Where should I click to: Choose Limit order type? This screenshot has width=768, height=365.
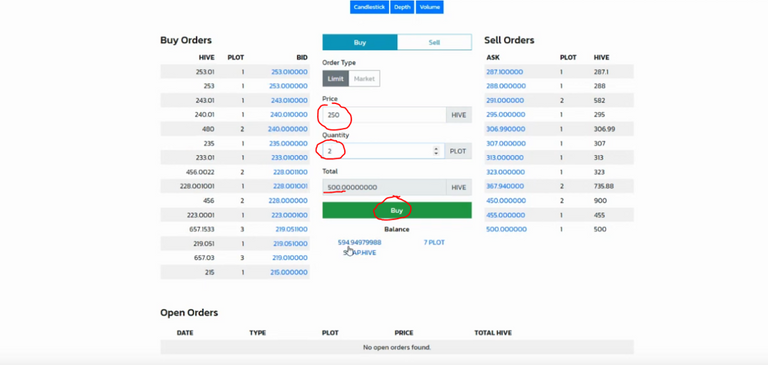pyautogui.click(x=336, y=79)
